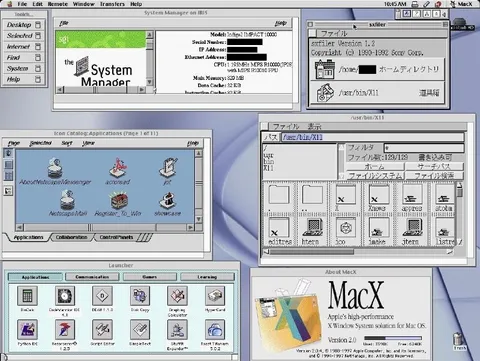480x361 pixels.
Task: Open the Apple menu in the menu bar
Action: pyautogui.click(x=9, y=4)
